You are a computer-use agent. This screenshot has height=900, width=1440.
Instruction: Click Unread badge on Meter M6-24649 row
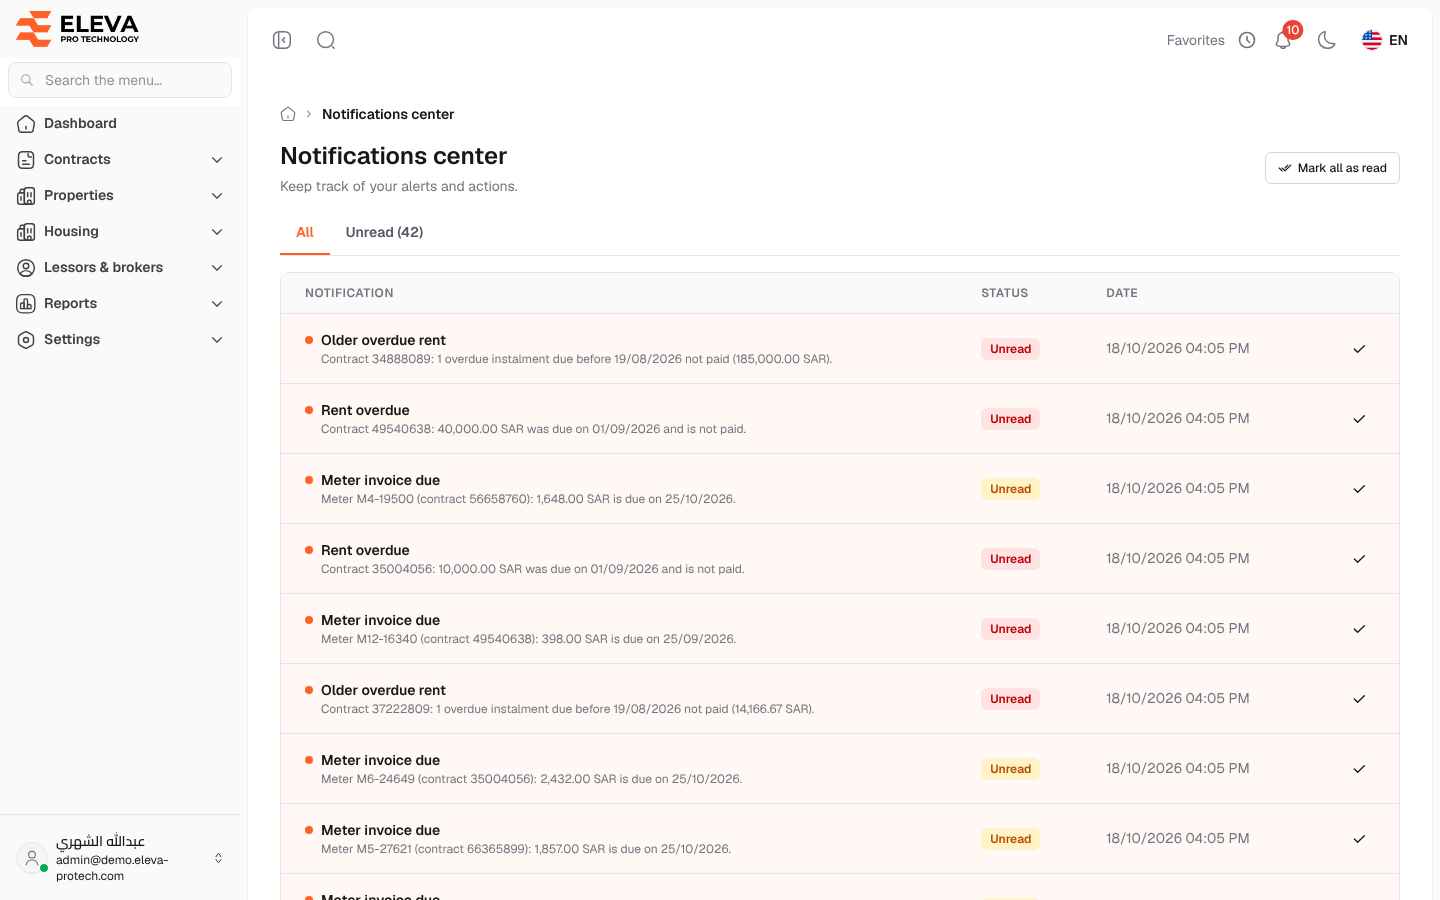(x=1010, y=769)
